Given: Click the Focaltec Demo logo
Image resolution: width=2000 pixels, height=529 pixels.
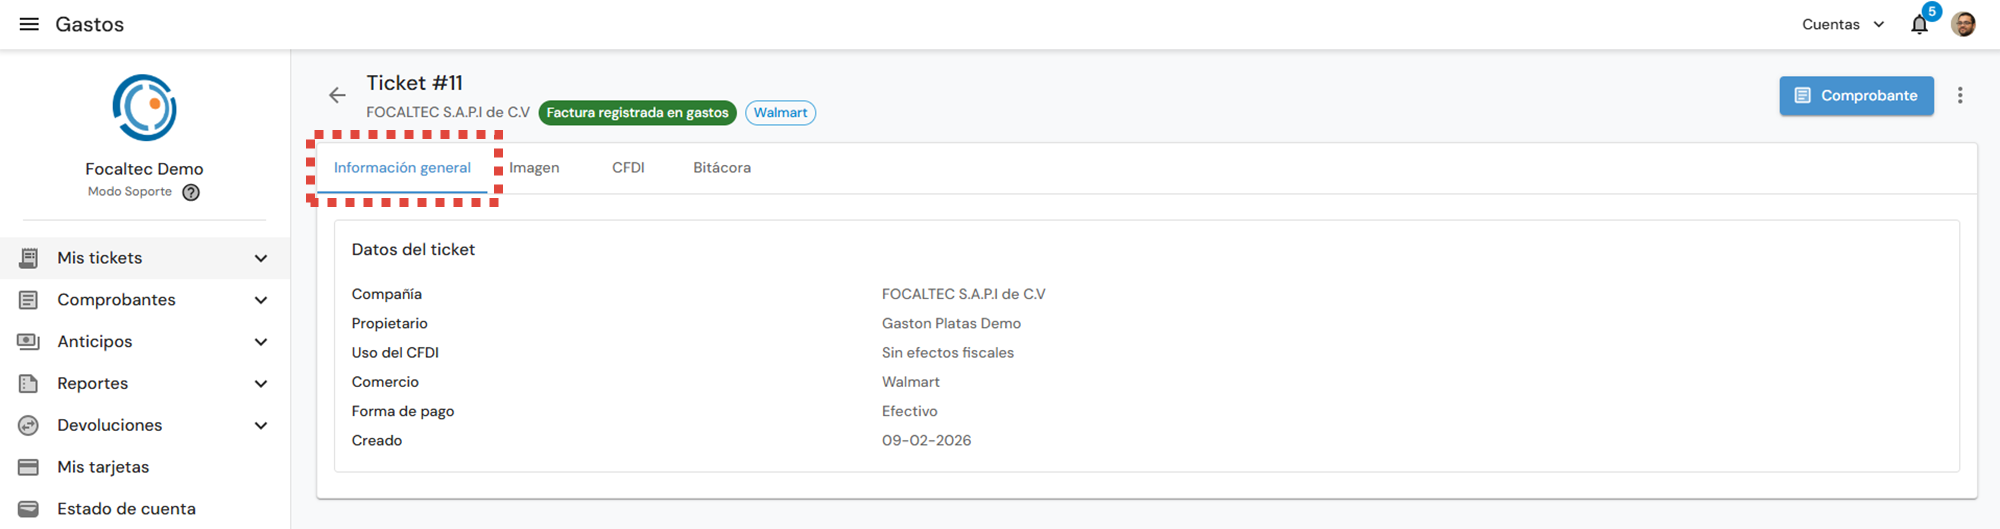Looking at the screenshot, I should [145, 108].
